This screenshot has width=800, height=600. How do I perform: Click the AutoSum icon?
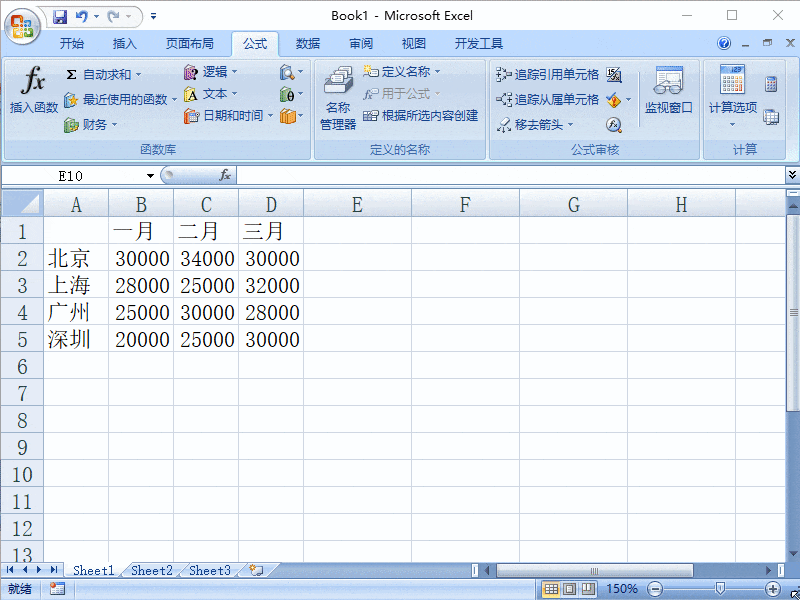[x=72, y=73]
